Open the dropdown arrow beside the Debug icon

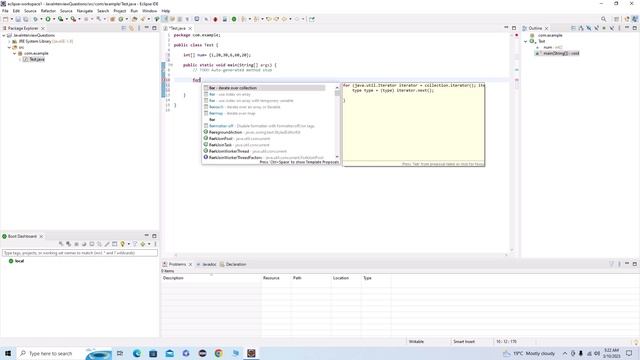click(x=41, y=19)
